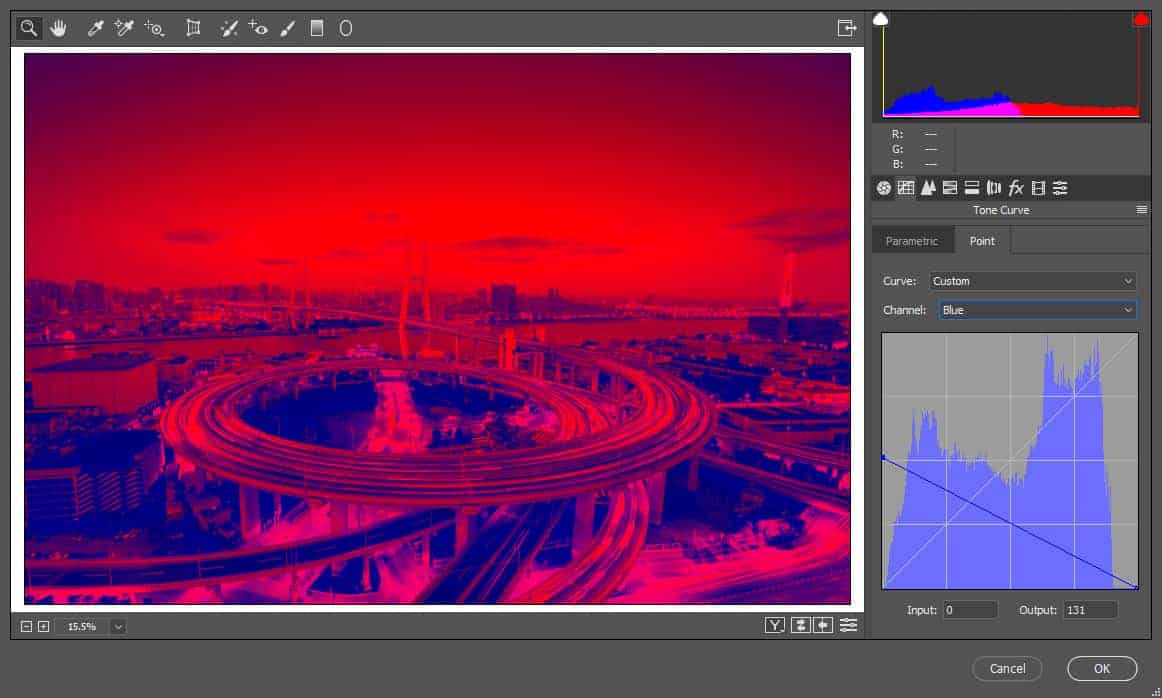The height and width of the screenshot is (698, 1162).
Task: Select the Adjustment Brush tool
Action: point(288,28)
